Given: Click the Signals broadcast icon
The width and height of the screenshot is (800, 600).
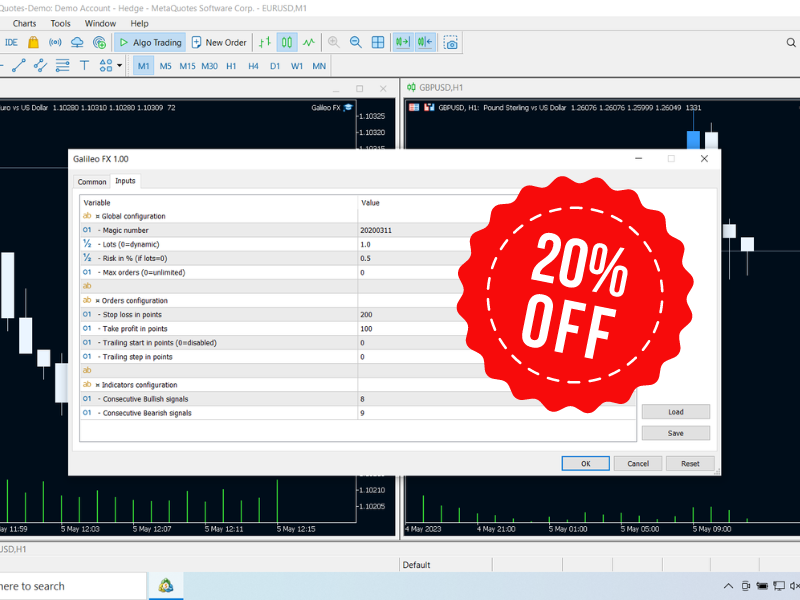Looking at the screenshot, I should (55, 43).
